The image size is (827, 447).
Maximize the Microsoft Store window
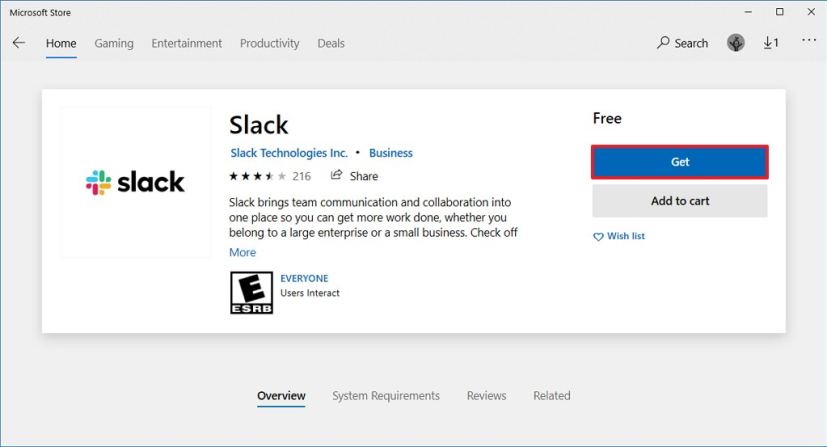[x=780, y=12]
